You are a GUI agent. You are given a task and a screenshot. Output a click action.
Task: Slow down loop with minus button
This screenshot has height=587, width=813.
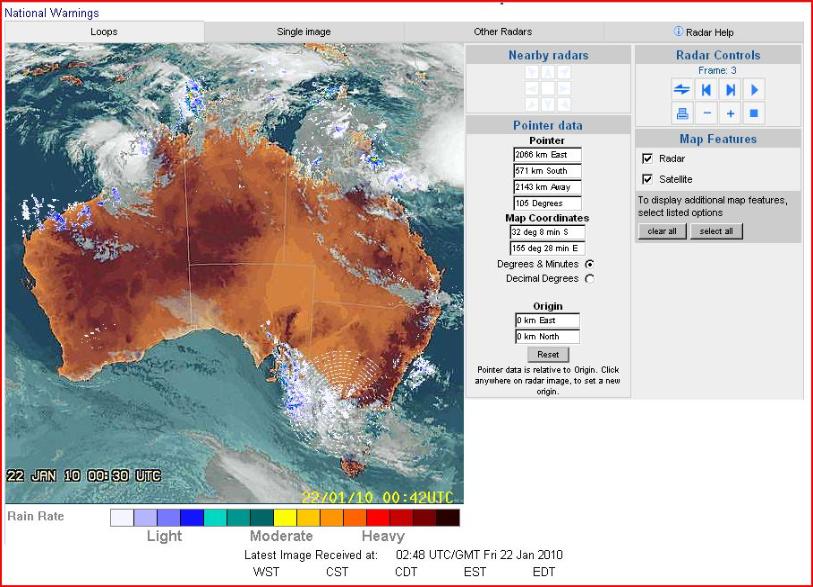707,114
